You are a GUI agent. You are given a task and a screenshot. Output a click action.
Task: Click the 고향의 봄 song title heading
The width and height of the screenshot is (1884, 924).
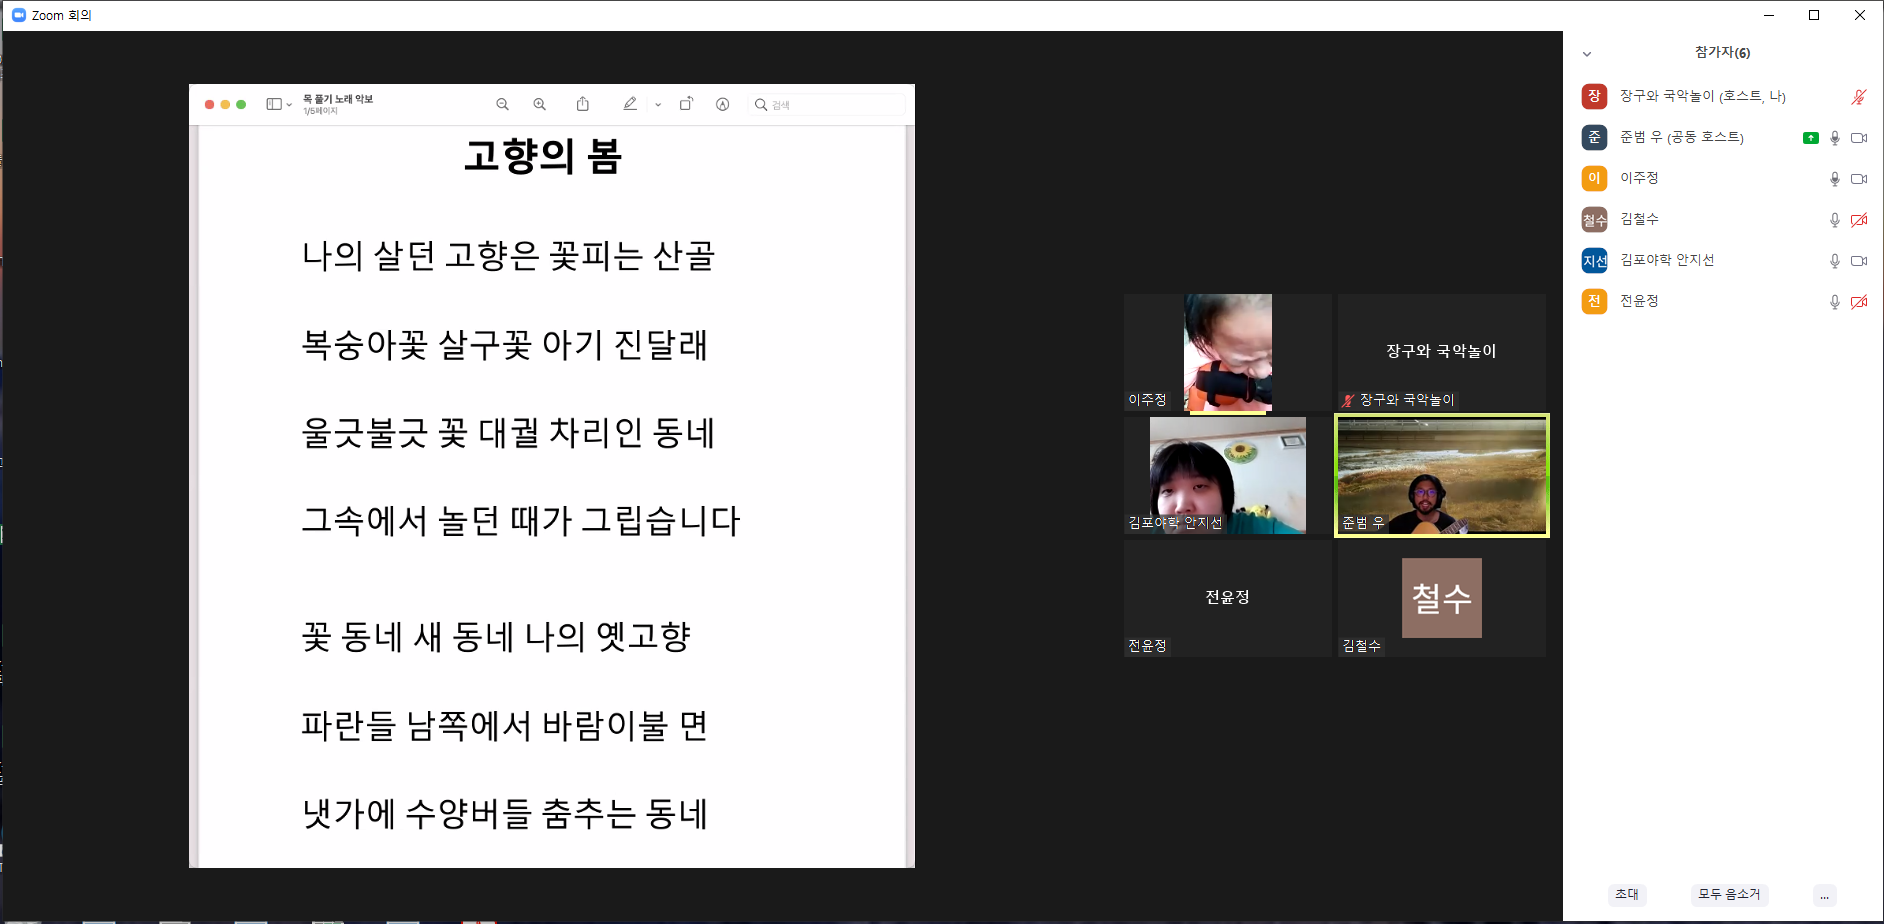[543, 156]
